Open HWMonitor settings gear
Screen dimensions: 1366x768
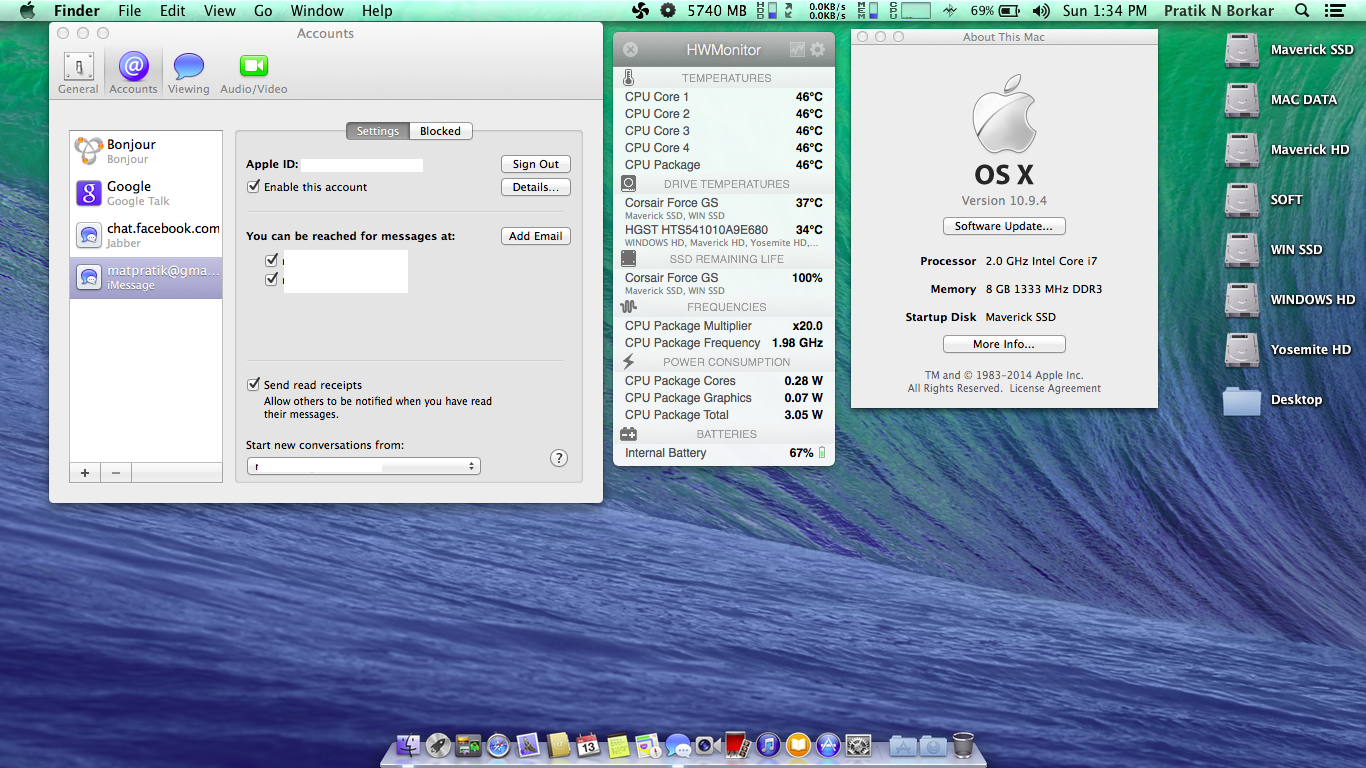click(x=818, y=49)
